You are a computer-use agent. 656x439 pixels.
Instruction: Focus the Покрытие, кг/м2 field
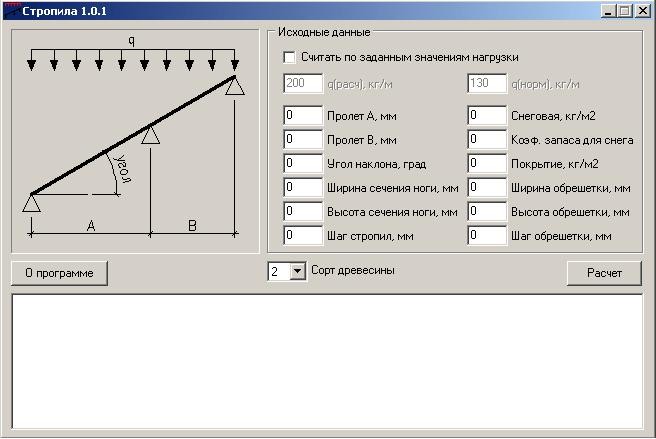487,163
